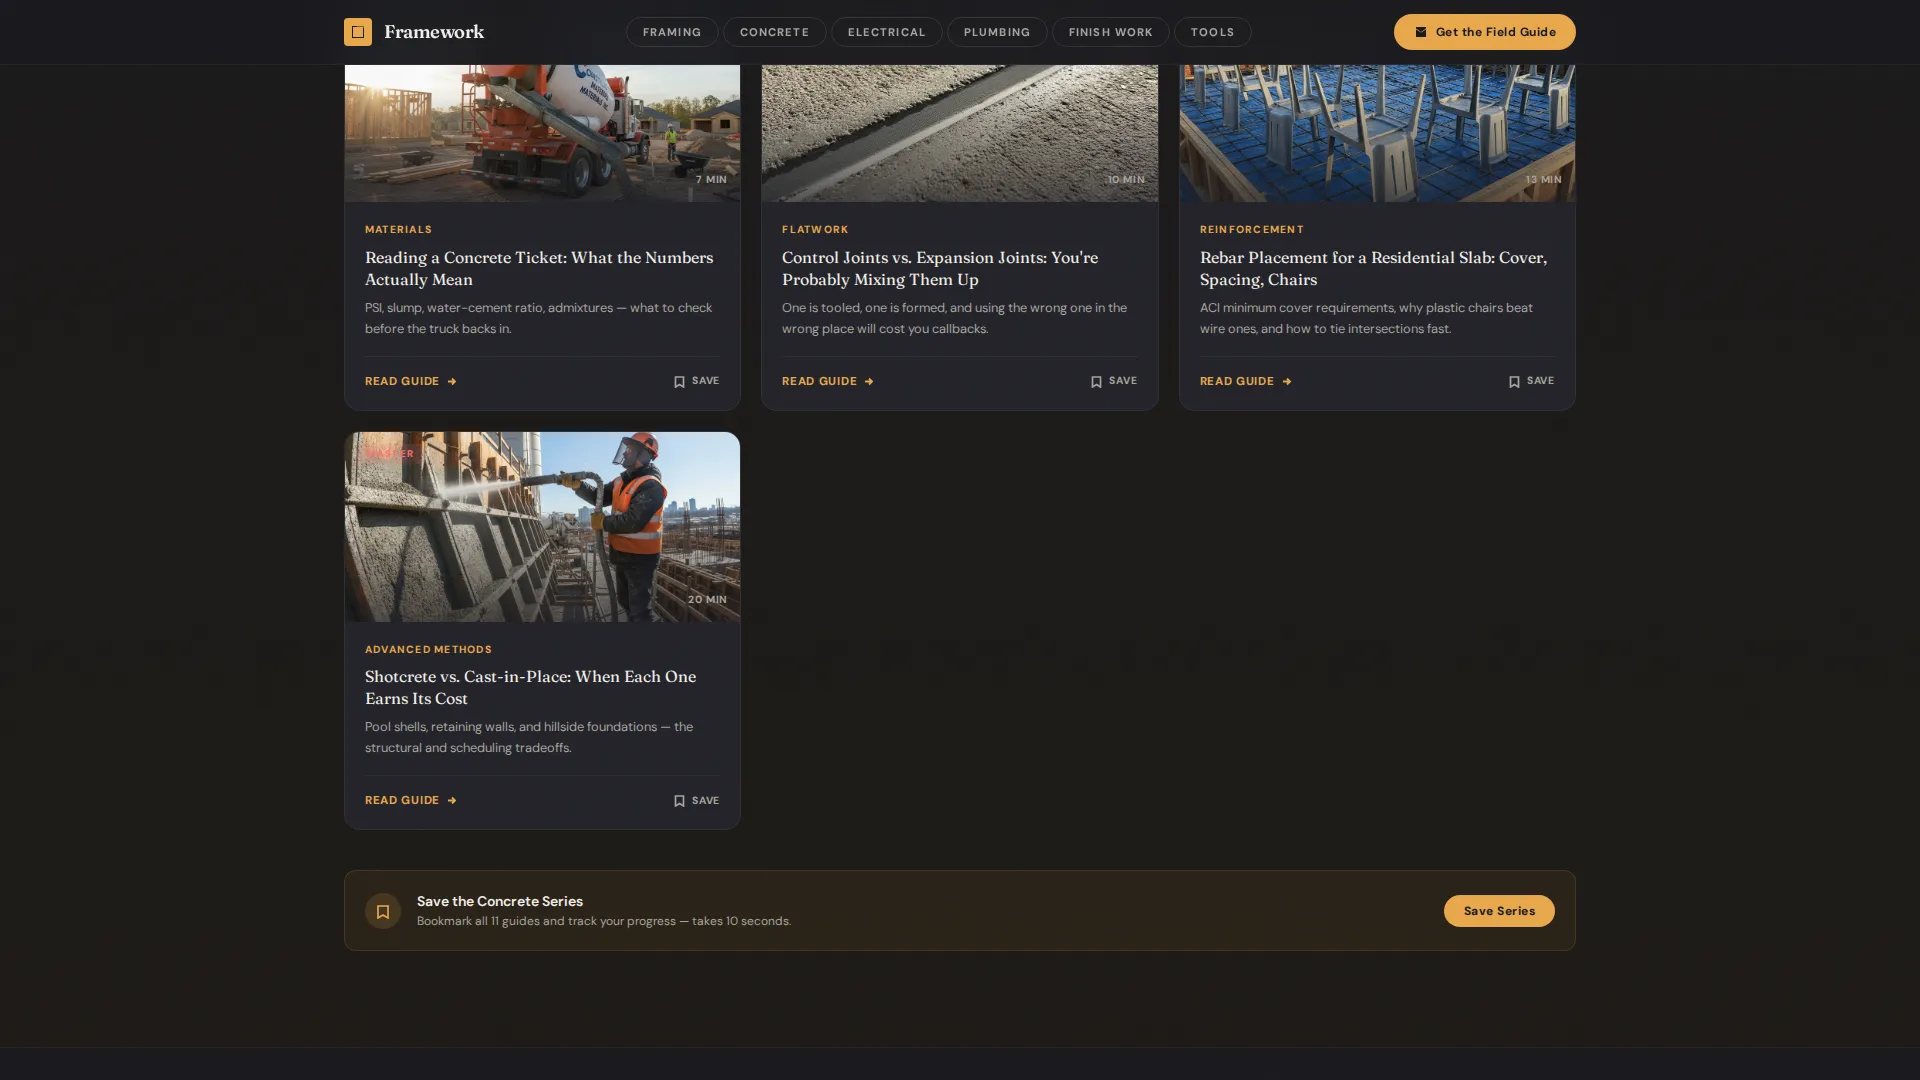Read Guide for the Rebar Placement card
Screen dimensions: 1920x1080
(x=1246, y=381)
